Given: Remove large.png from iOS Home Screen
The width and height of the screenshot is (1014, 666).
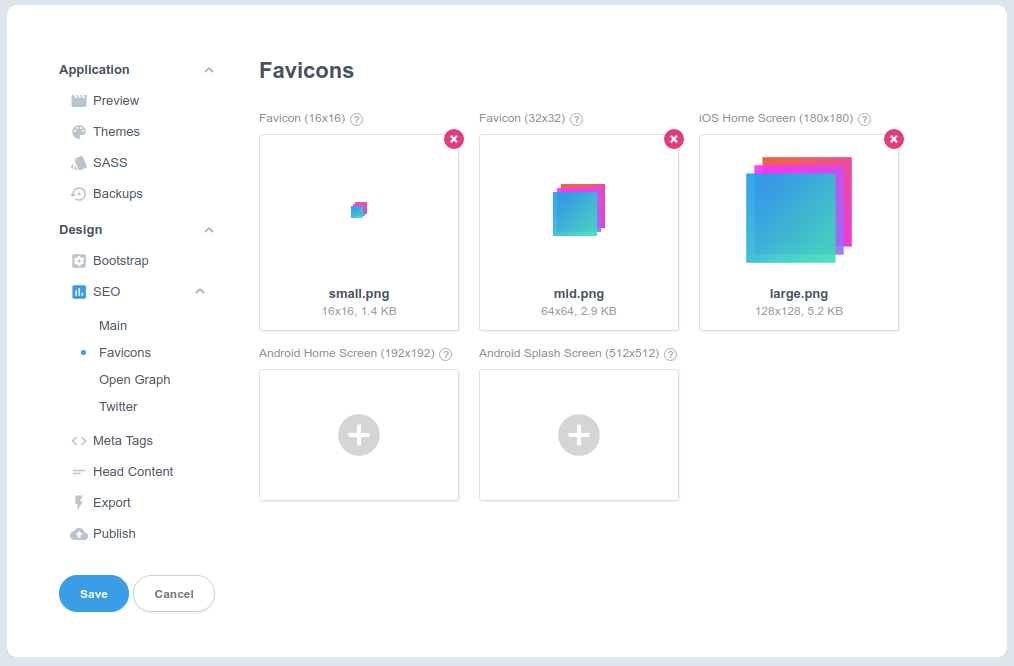Looking at the screenshot, I should tap(893, 139).
